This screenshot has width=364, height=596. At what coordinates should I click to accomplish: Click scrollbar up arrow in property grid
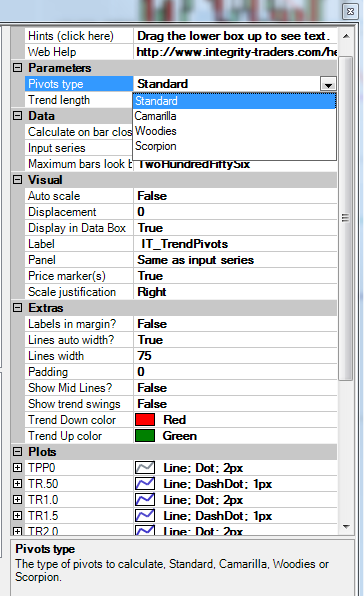pyautogui.click(x=346, y=36)
